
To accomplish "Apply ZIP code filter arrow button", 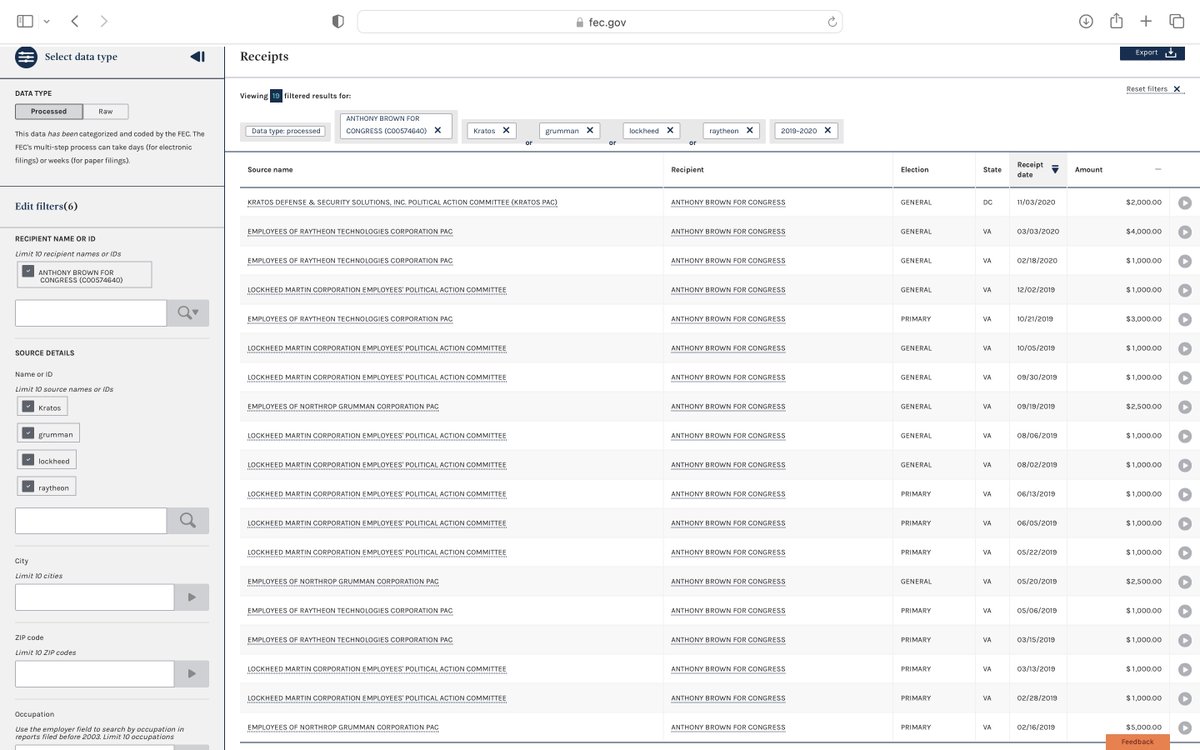I will coord(192,674).
